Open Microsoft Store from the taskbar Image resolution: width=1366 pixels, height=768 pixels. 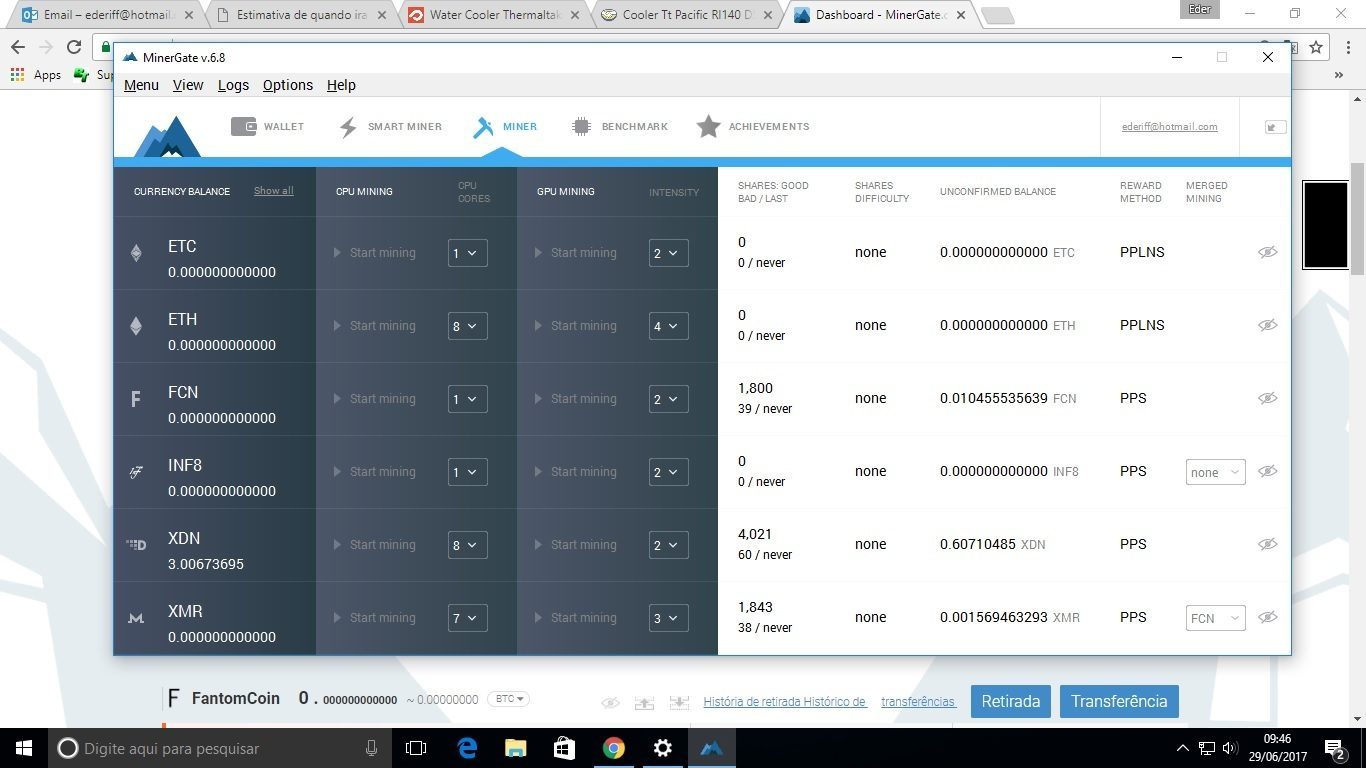coord(564,748)
